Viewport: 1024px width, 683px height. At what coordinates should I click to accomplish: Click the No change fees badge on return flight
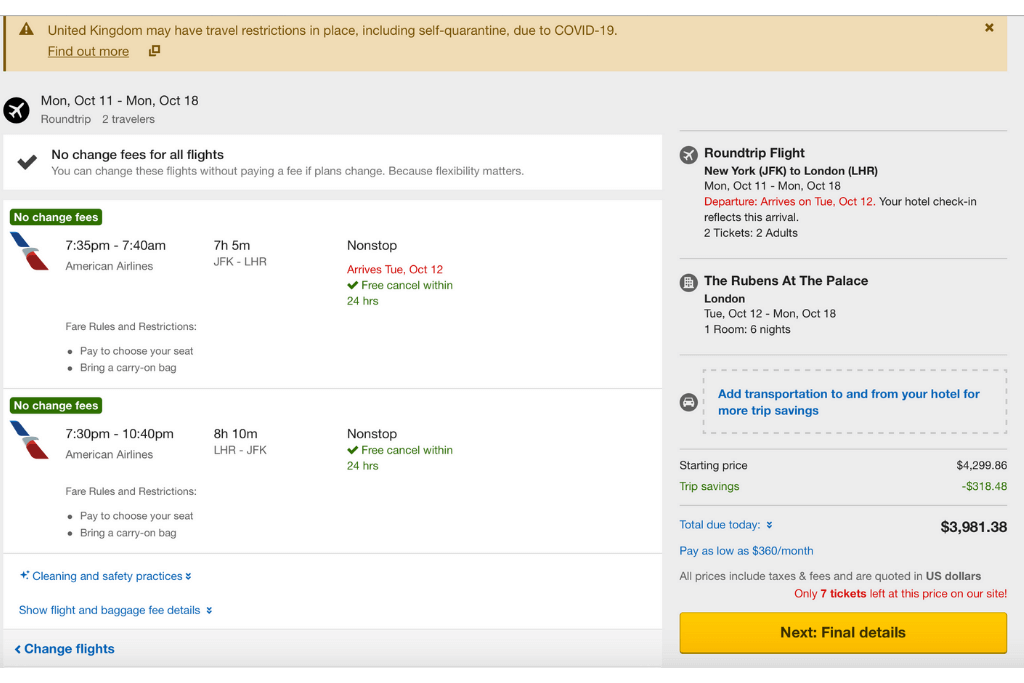pyautogui.click(x=56, y=405)
